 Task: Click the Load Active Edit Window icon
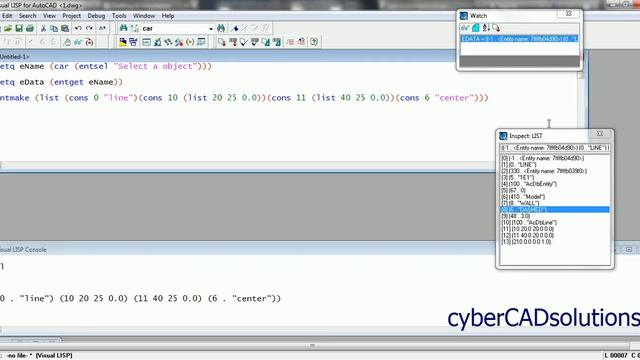coord(222,42)
